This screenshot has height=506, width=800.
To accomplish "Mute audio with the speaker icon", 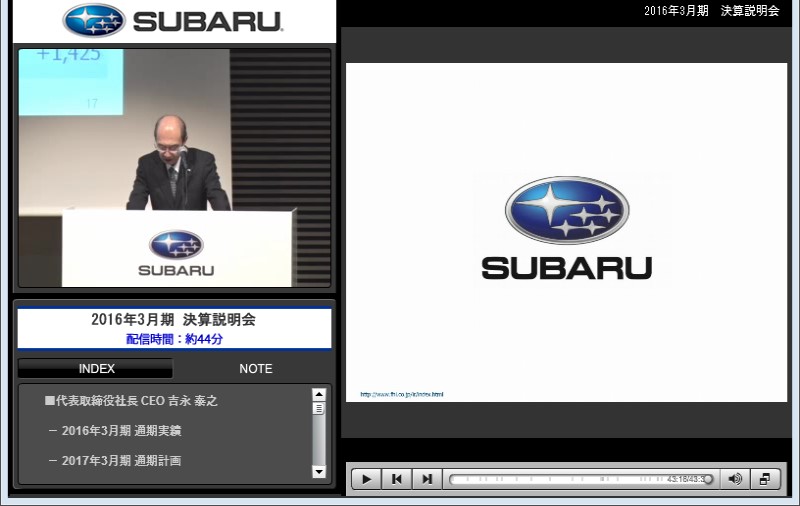I will [x=735, y=479].
